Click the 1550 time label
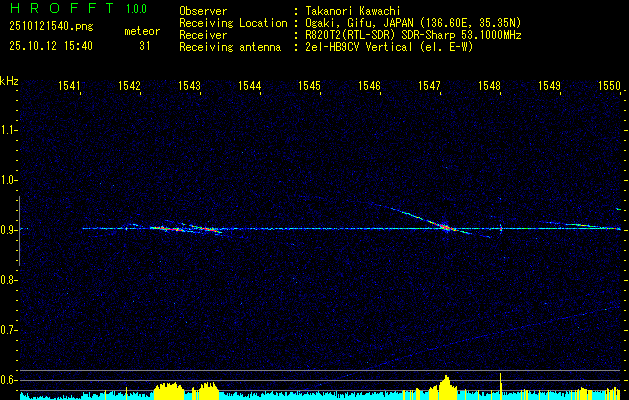This screenshot has width=629, height=400. 610,85
